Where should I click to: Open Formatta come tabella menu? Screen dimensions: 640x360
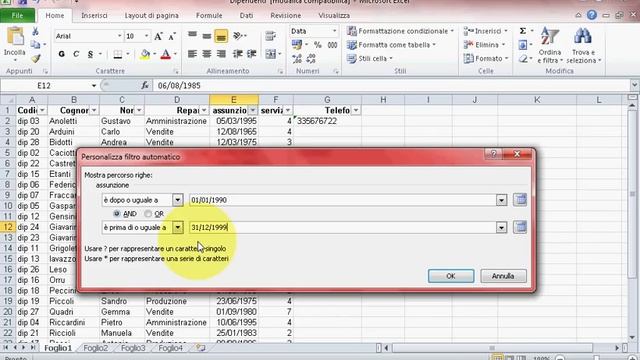[391, 45]
